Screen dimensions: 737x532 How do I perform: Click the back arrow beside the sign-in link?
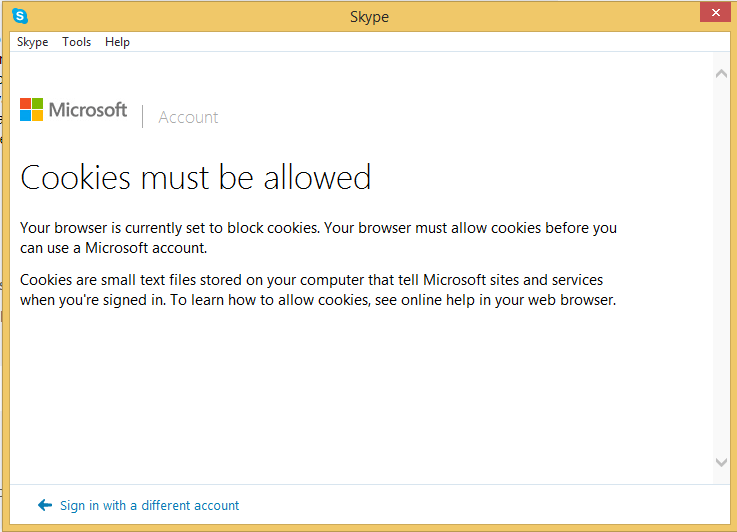44,505
